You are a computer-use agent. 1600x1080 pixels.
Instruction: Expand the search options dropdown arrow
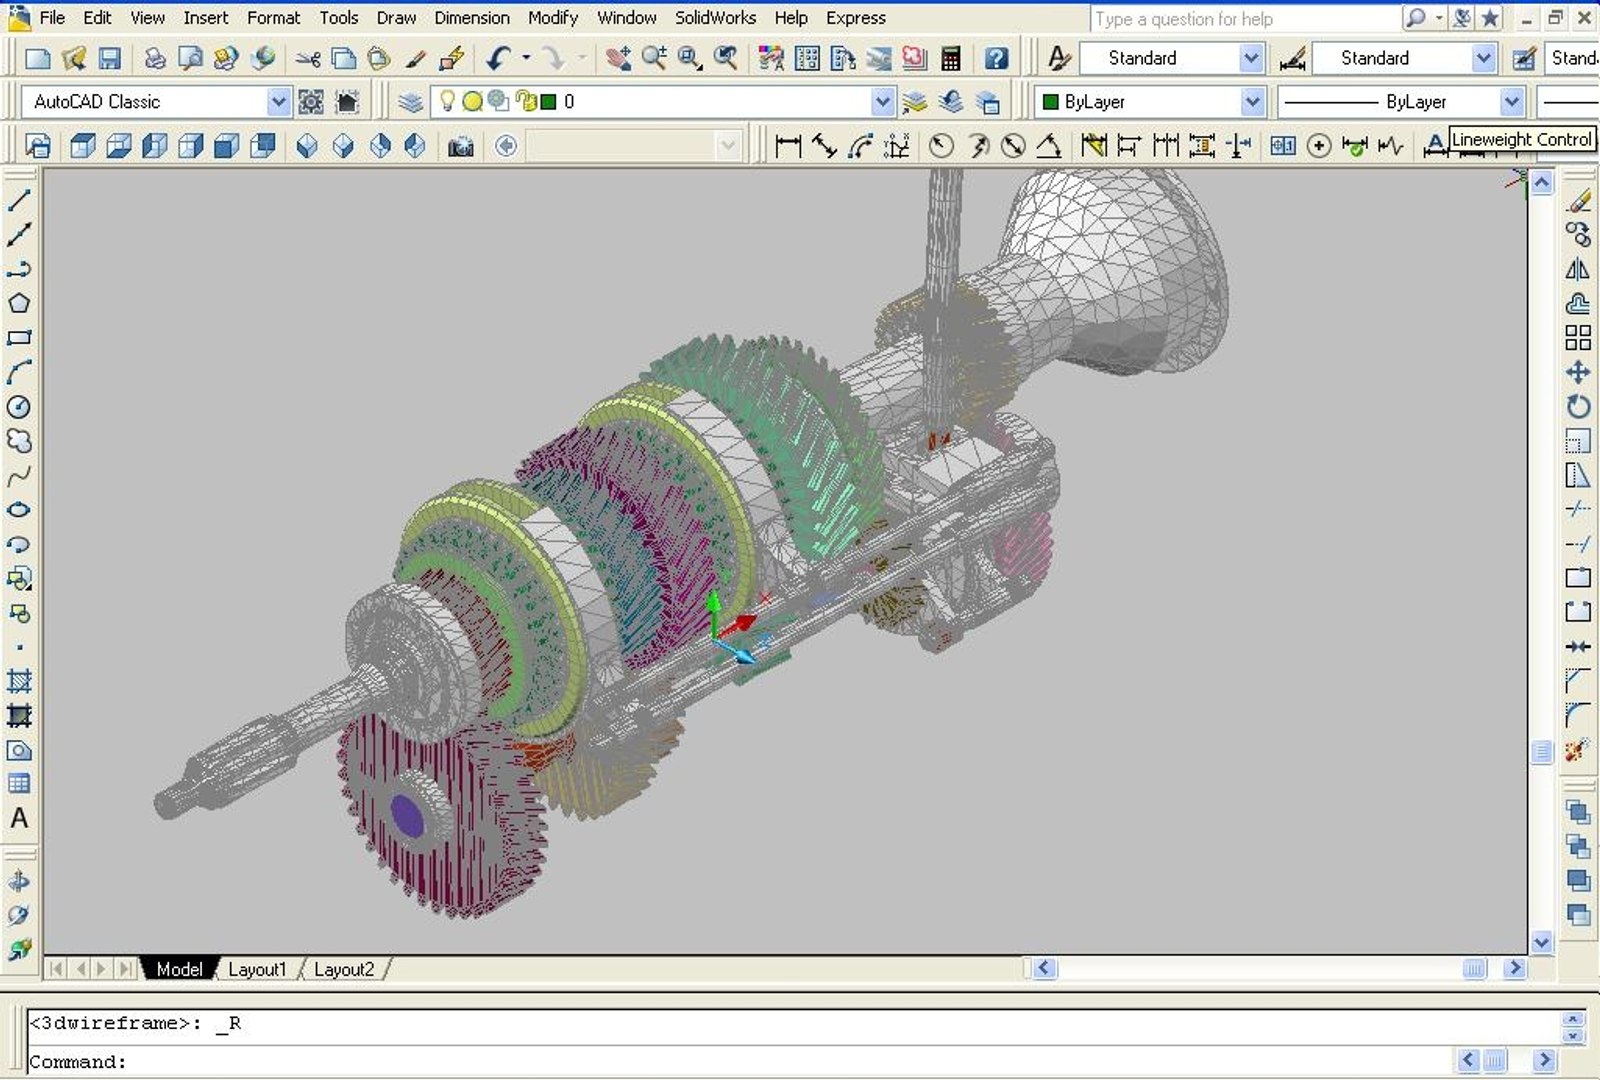(x=1439, y=18)
